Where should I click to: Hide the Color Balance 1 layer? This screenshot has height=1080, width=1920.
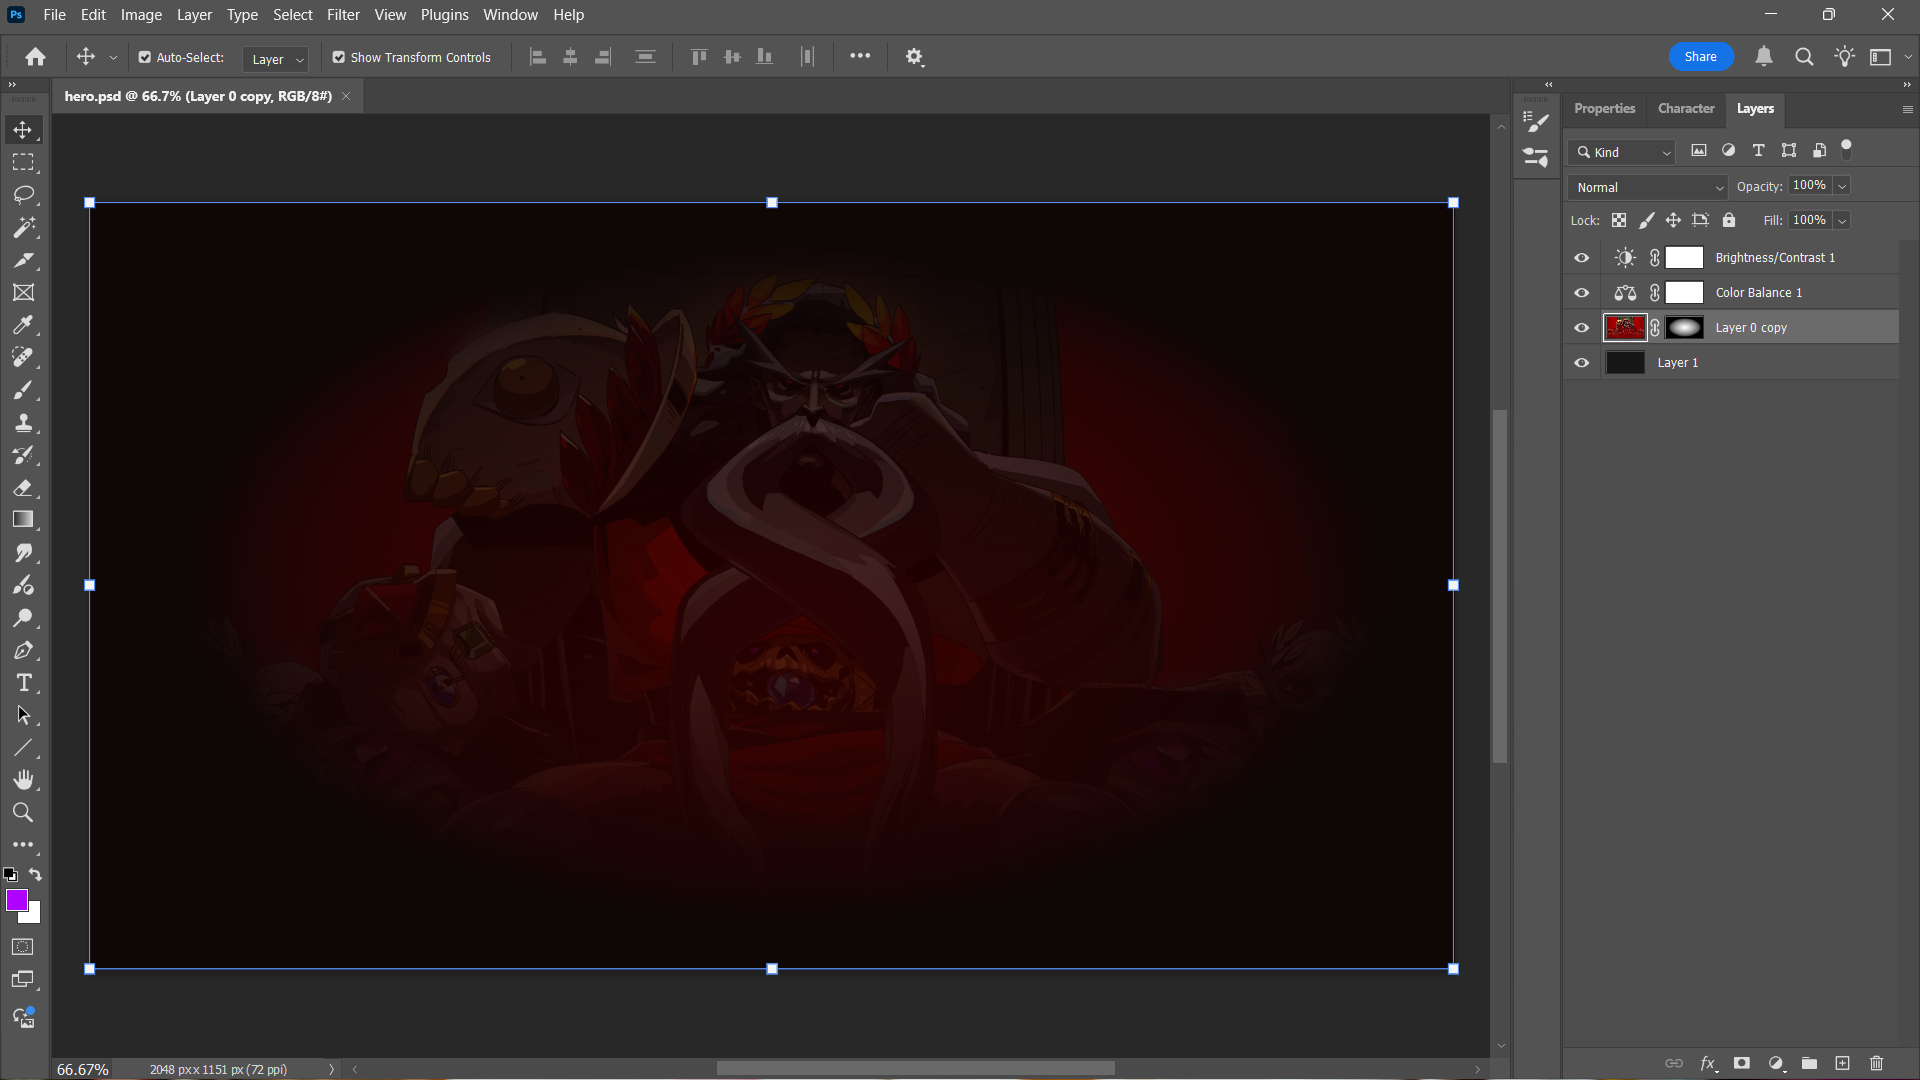[x=1581, y=293]
